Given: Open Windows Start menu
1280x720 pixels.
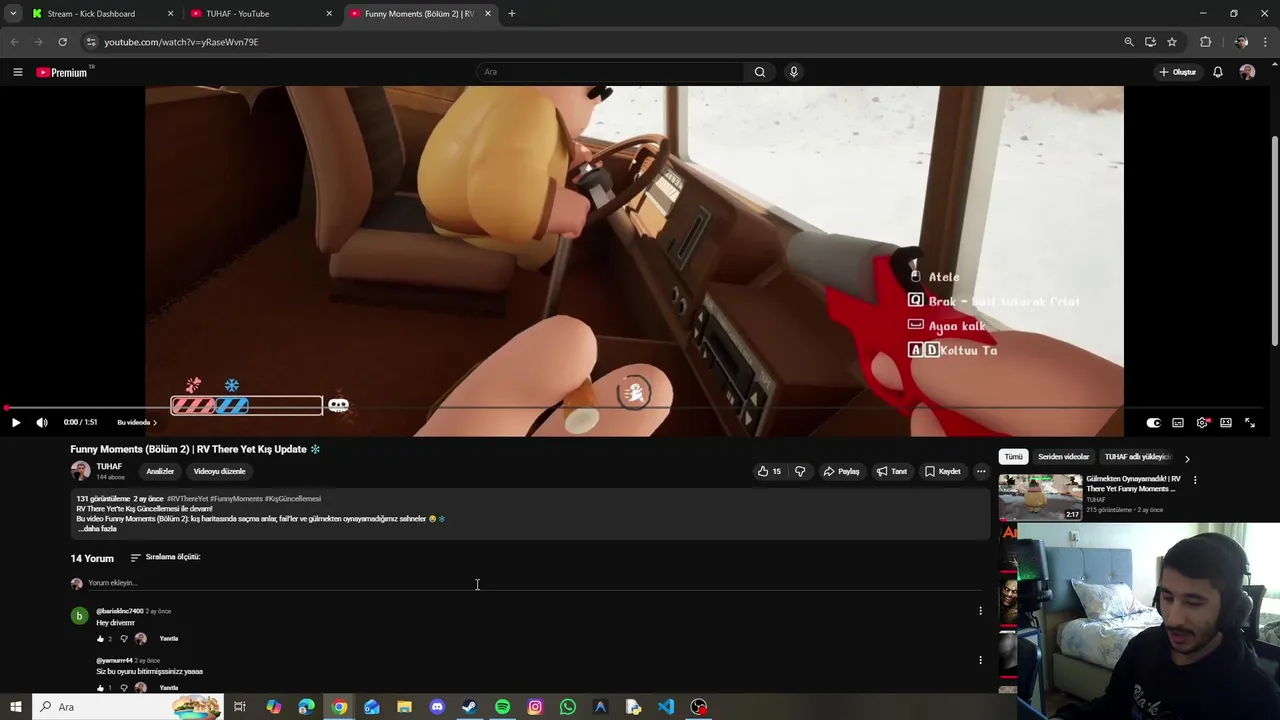Looking at the screenshot, I should (15, 707).
